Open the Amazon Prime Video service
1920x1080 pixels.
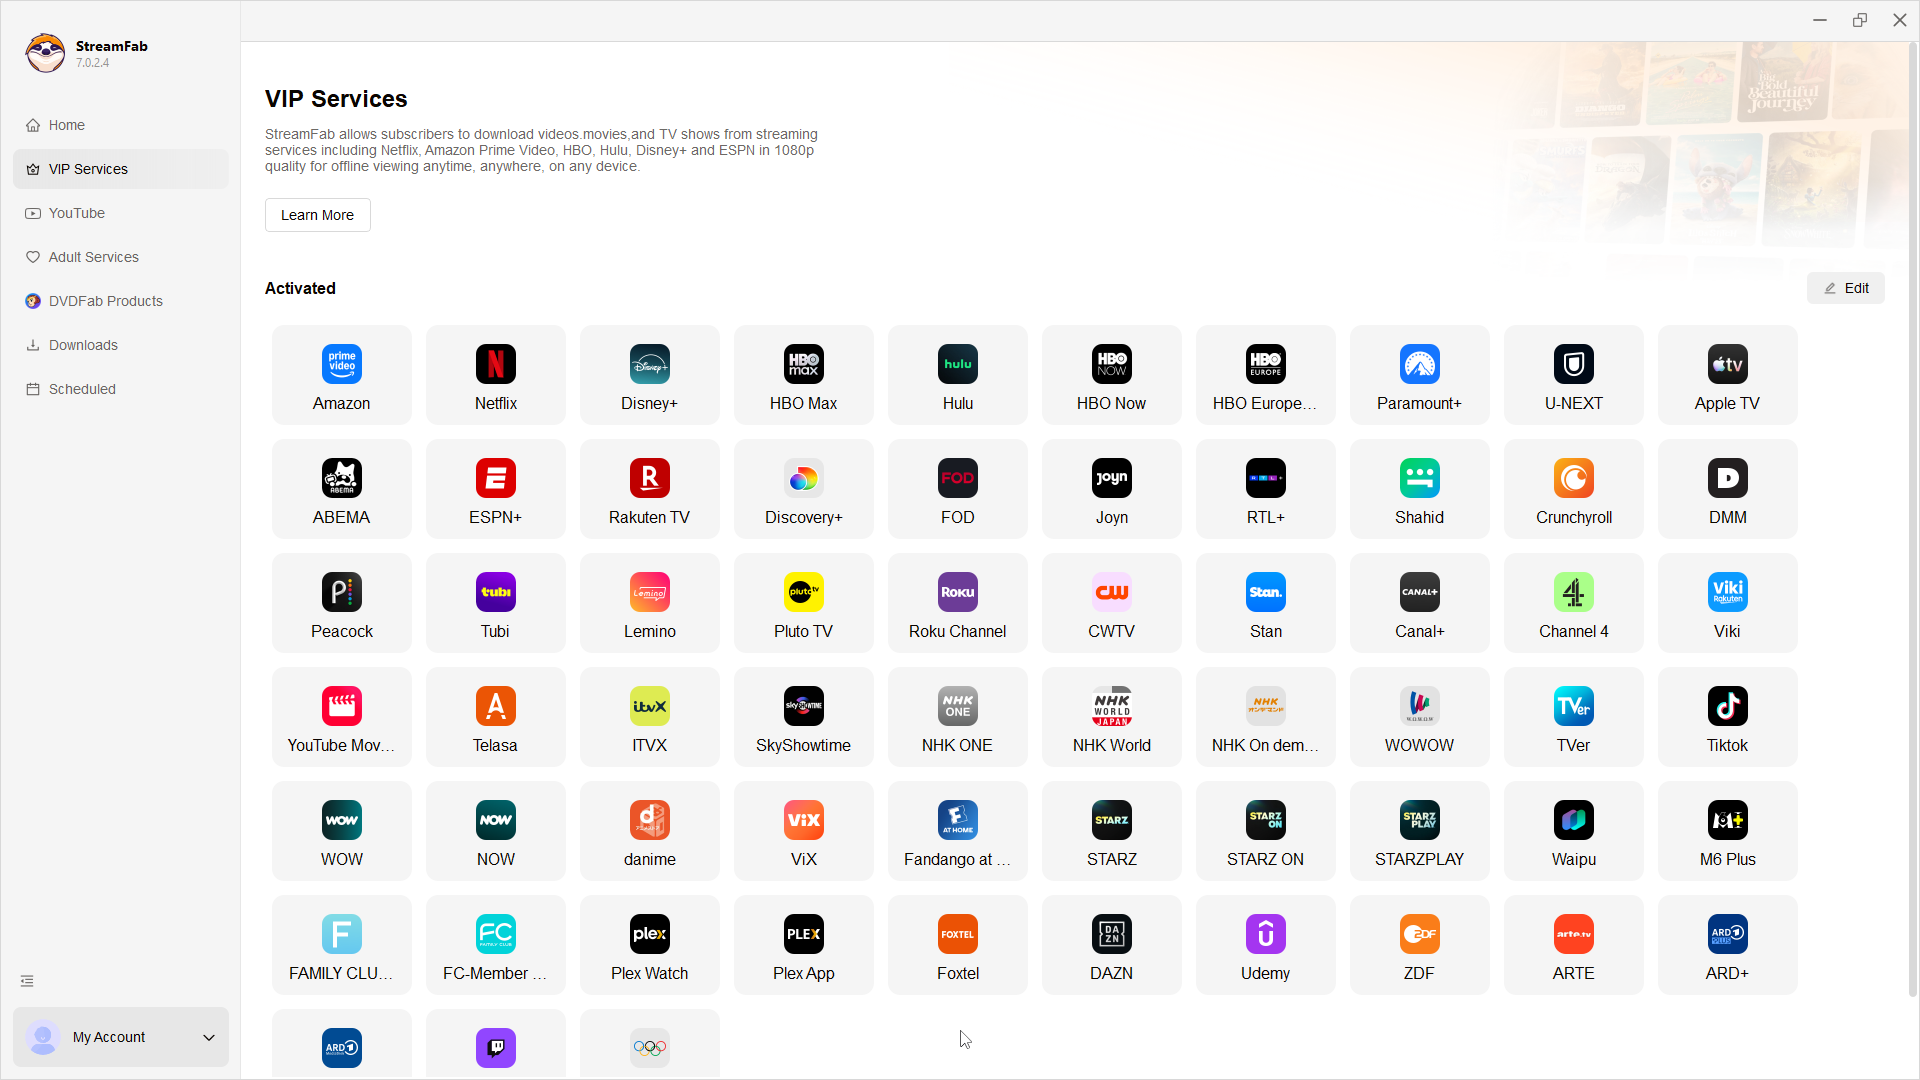tap(342, 375)
